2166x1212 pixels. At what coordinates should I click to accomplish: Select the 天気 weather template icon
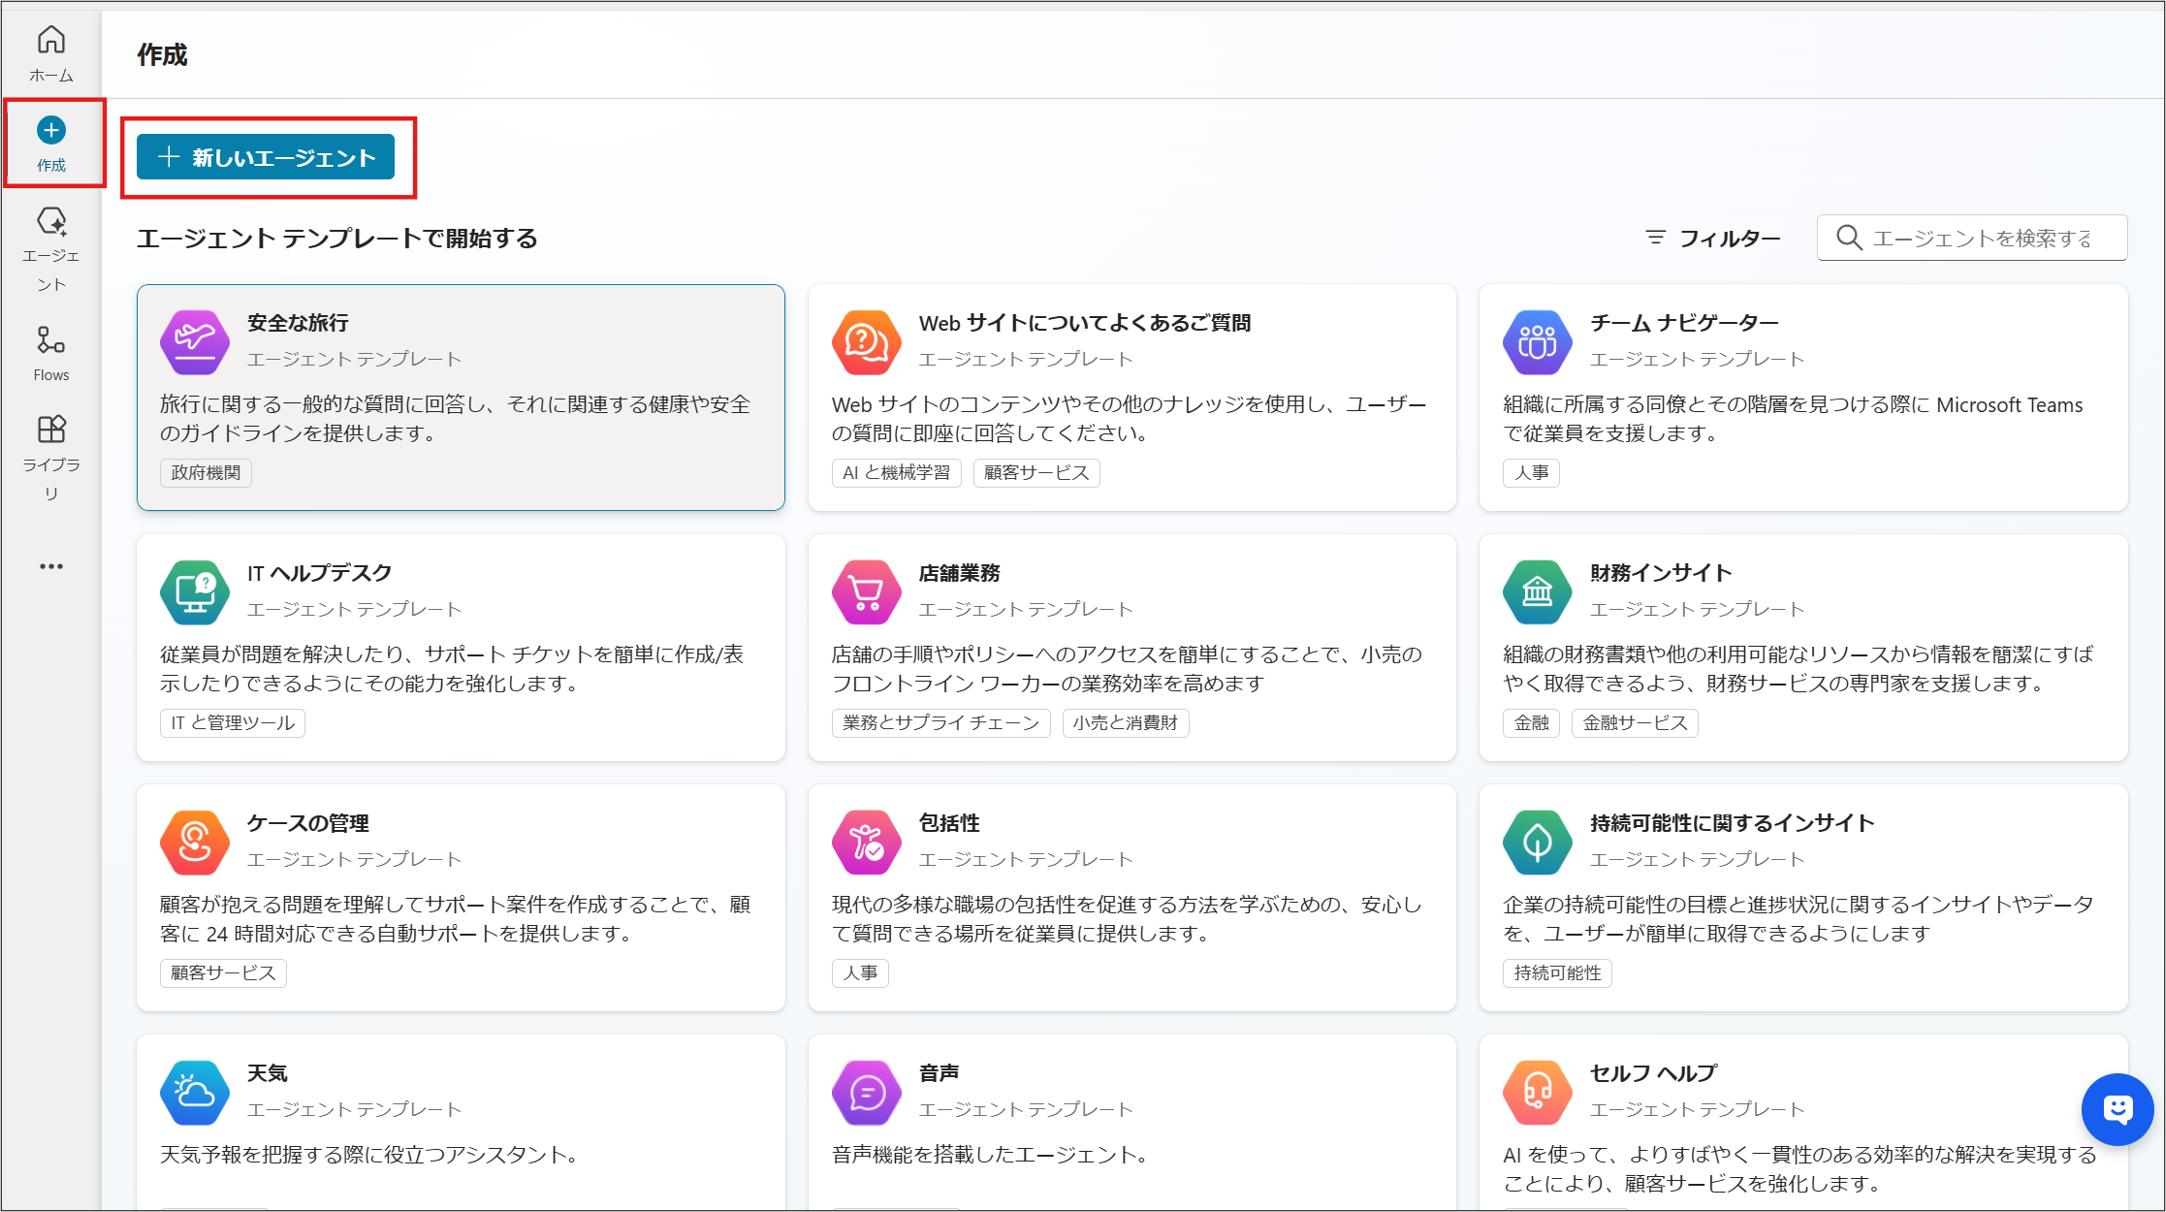pyautogui.click(x=194, y=1092)
